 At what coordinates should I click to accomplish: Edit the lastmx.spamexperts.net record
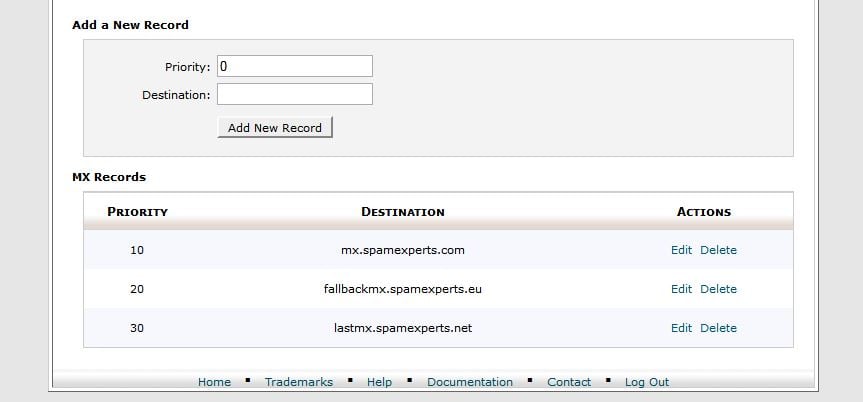(681, 328)
